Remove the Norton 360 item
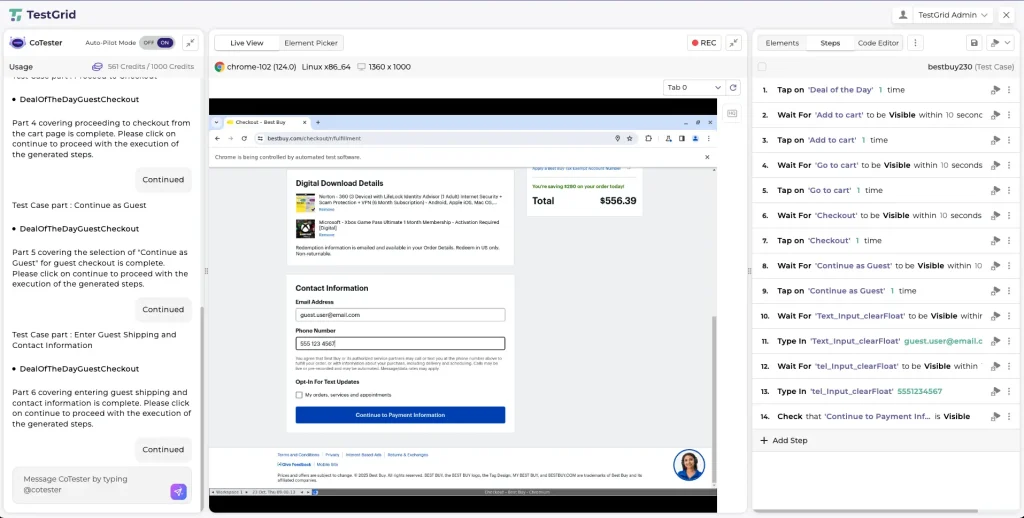This screenshot has height=518, width=1024. coord(326,210)
